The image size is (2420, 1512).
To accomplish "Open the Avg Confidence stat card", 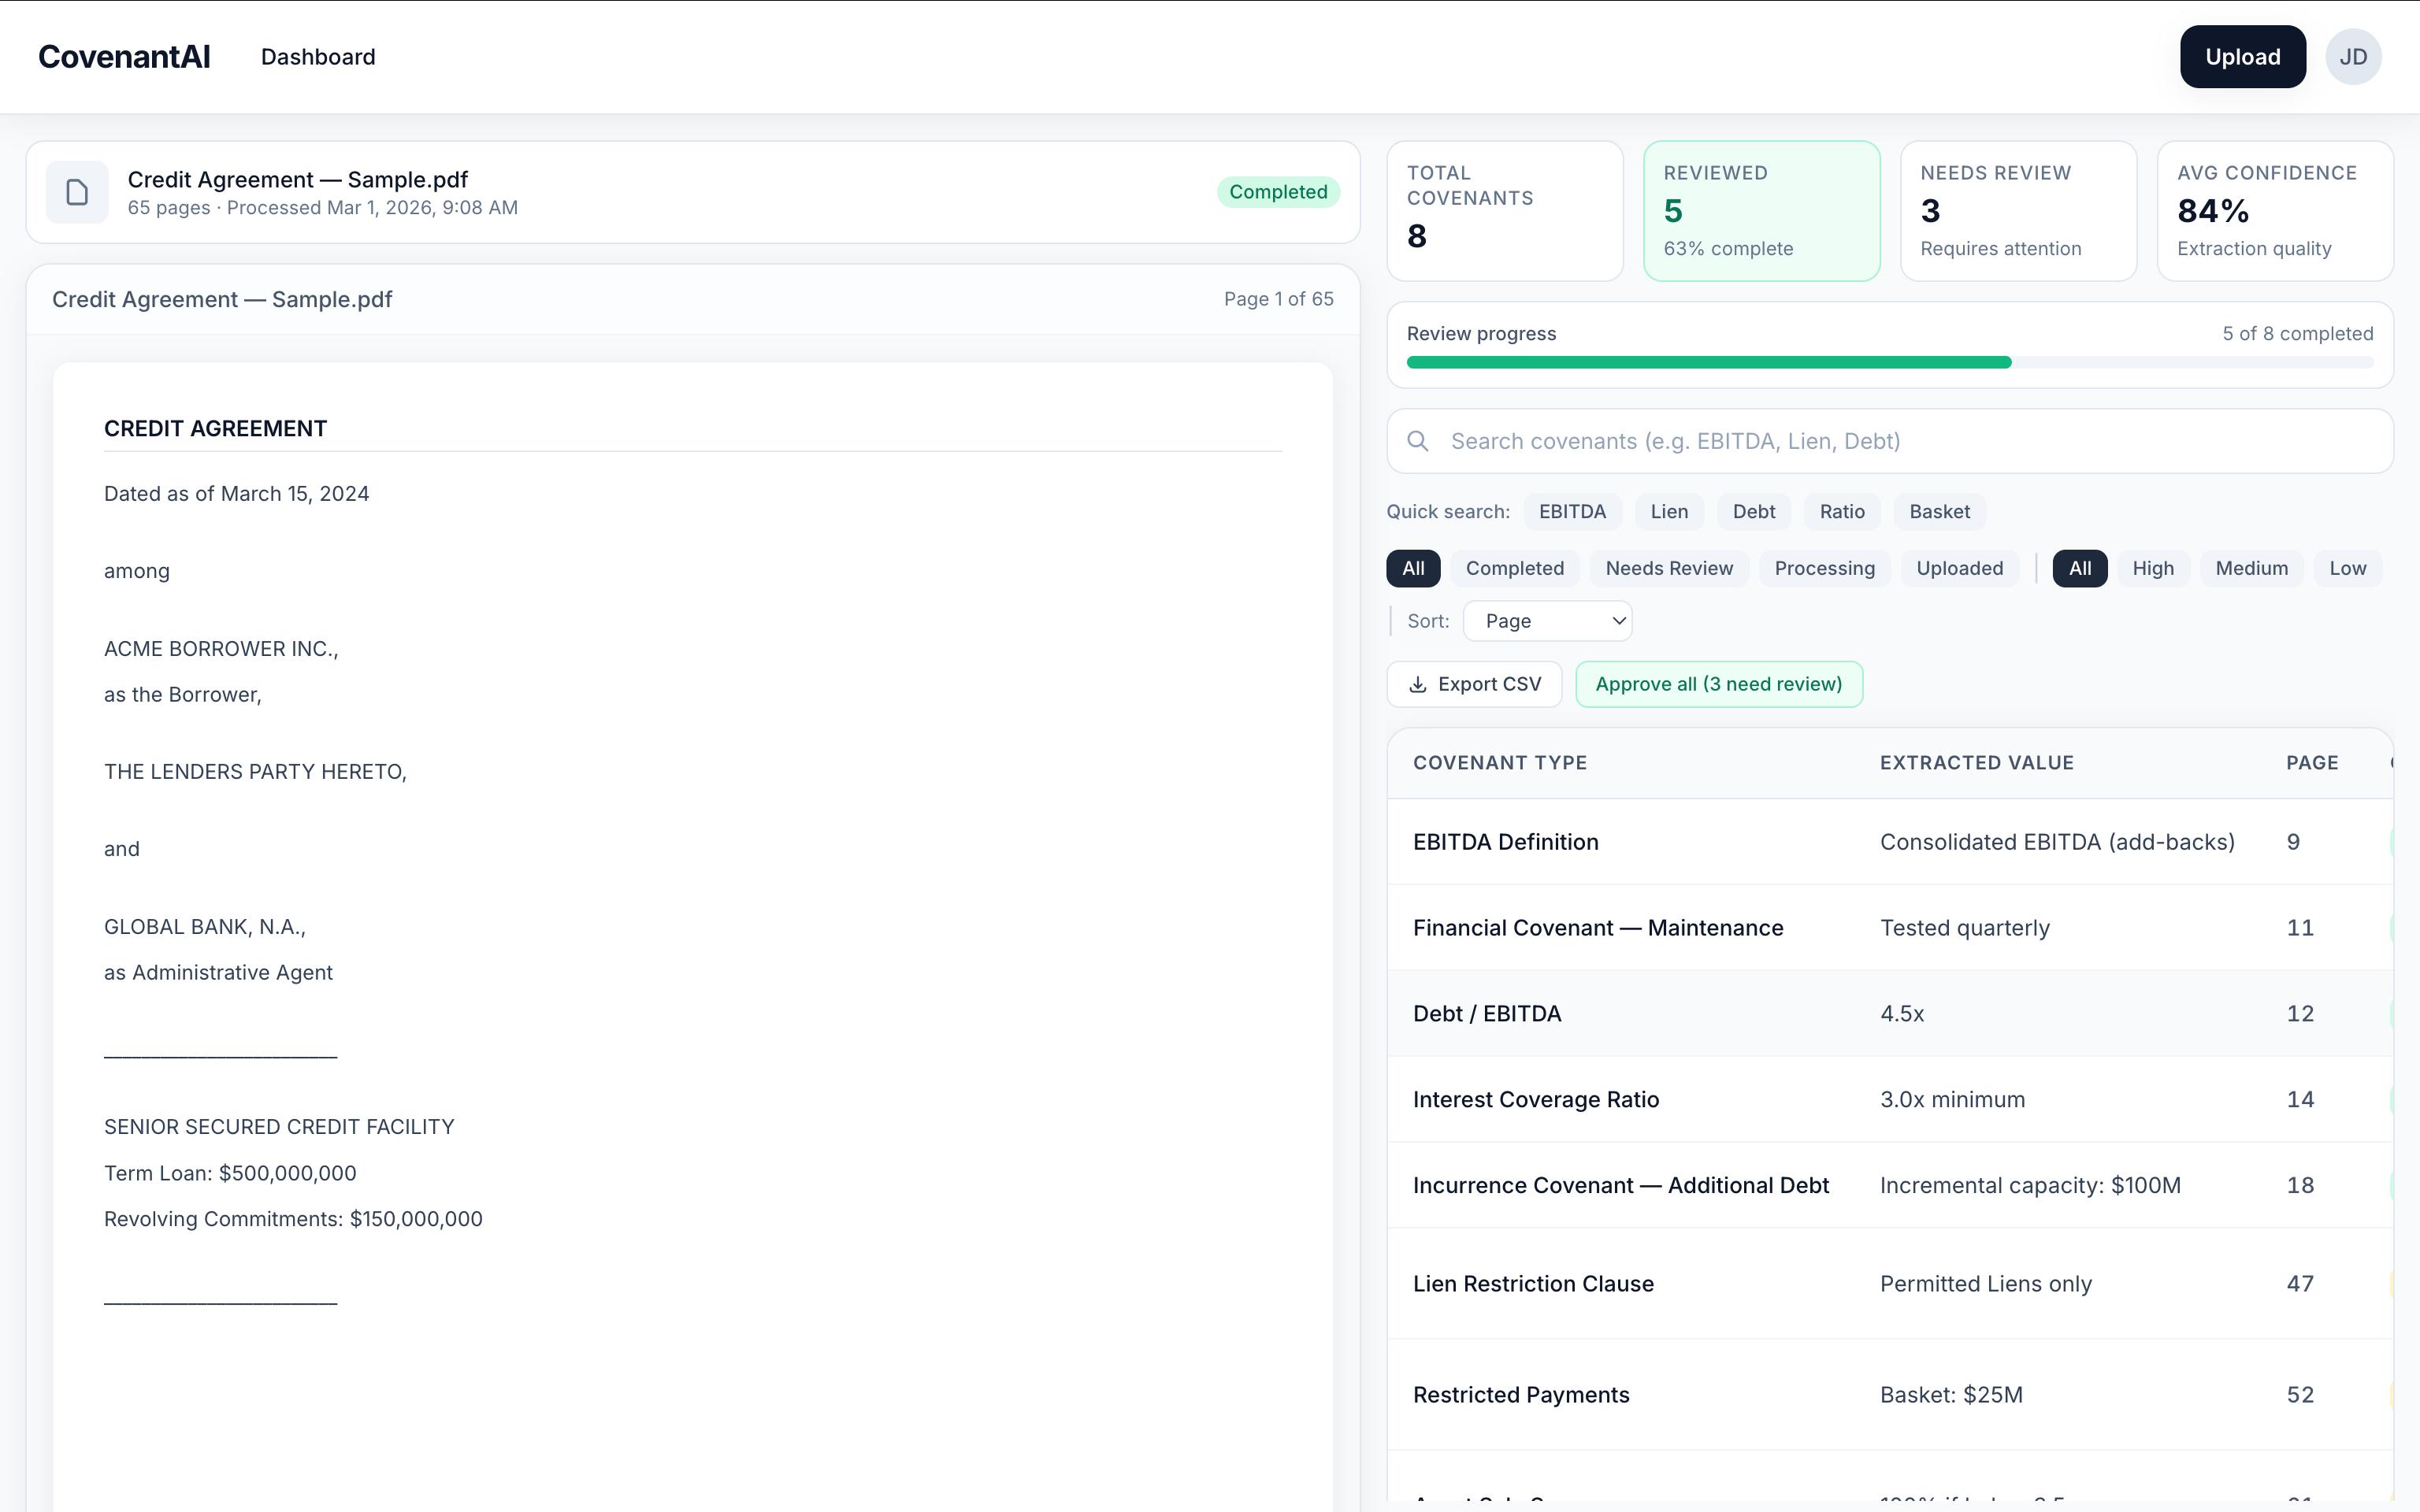I will (x=2275, y=211).
